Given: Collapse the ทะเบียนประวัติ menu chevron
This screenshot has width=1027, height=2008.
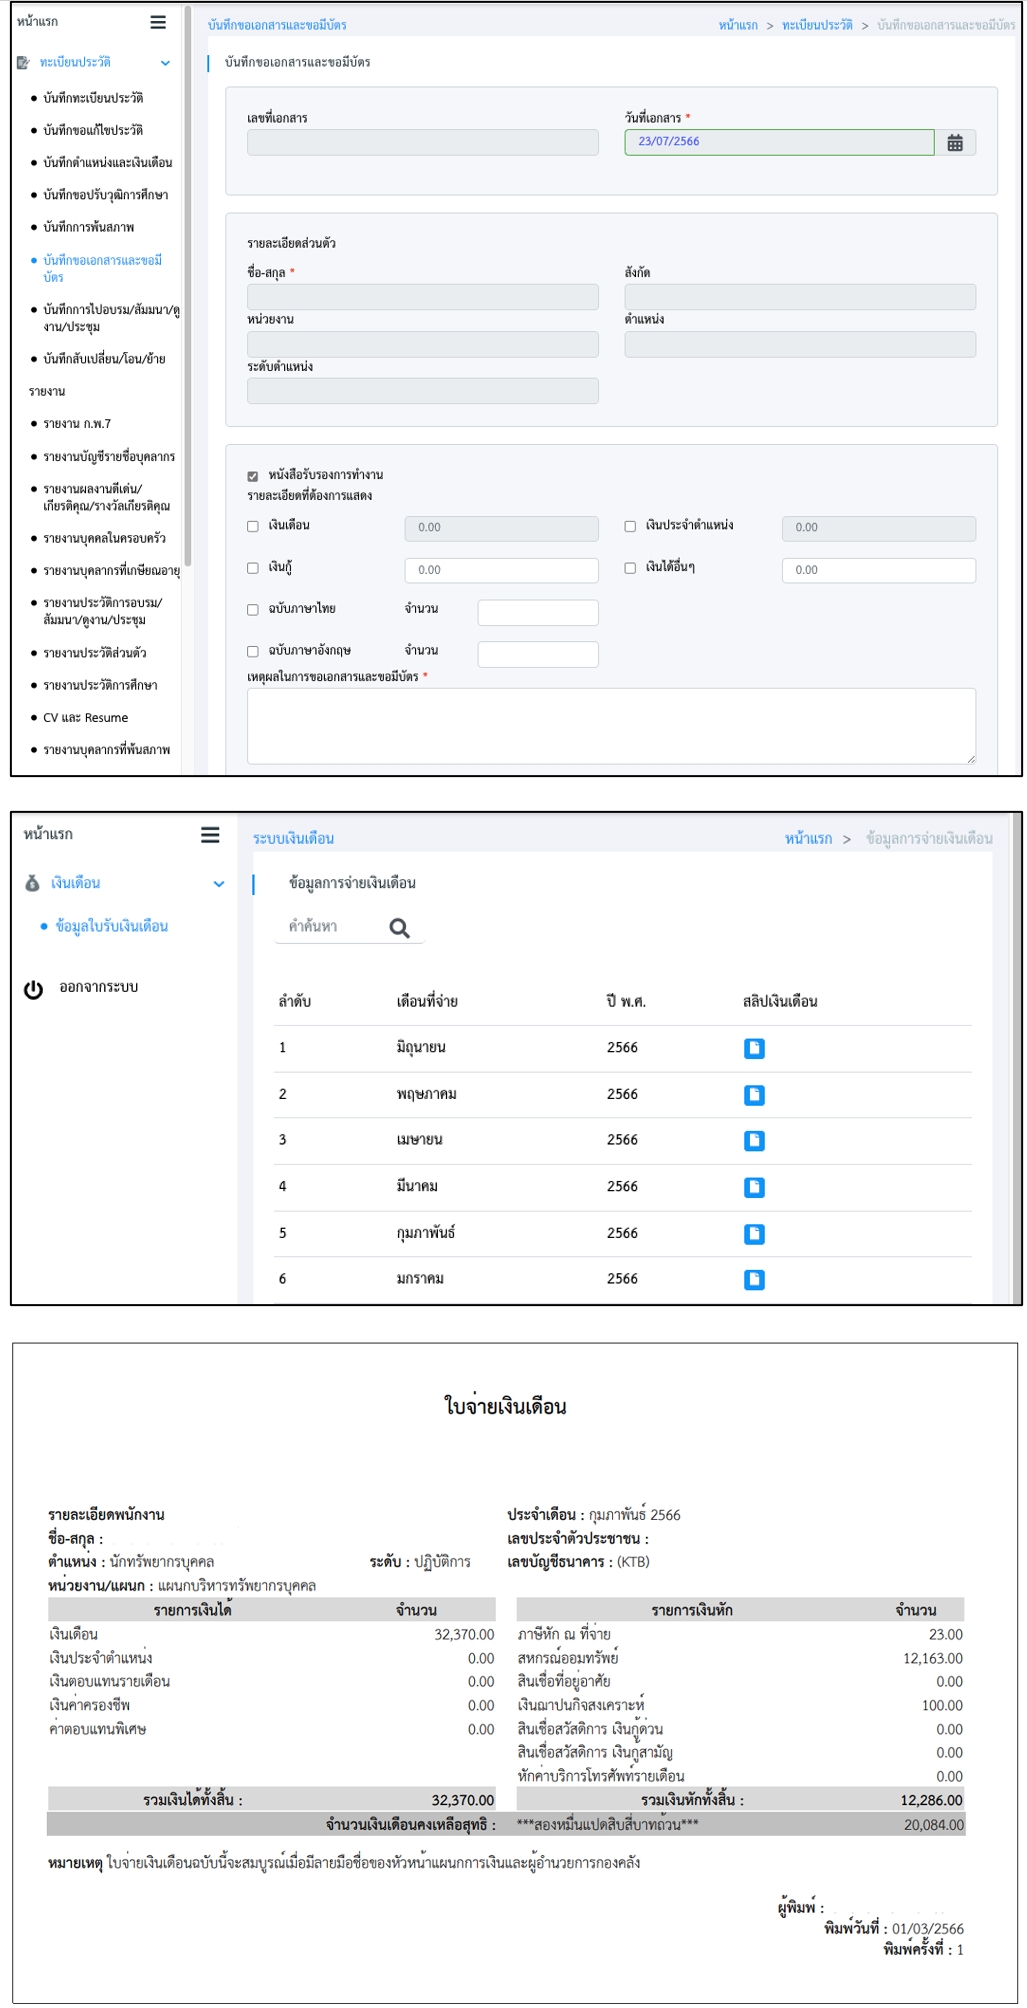Looking at the screenshot, I should pos(165,63).
